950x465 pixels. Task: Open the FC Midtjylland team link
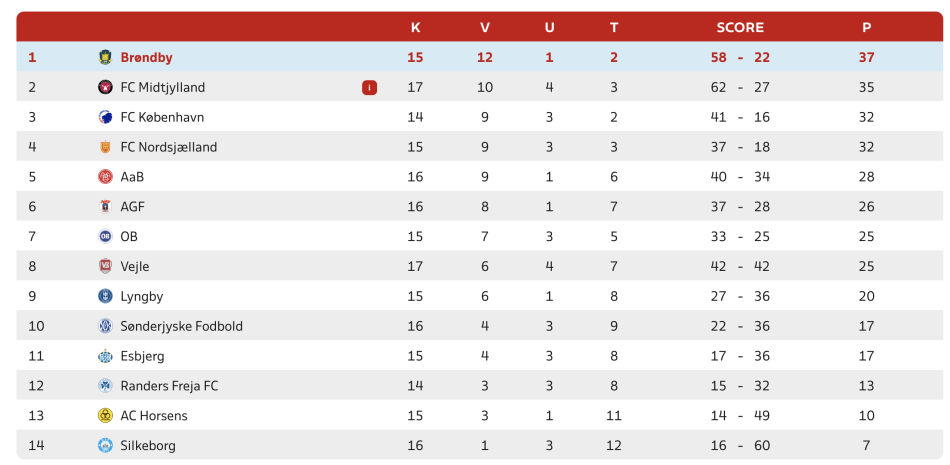(163, 87)
